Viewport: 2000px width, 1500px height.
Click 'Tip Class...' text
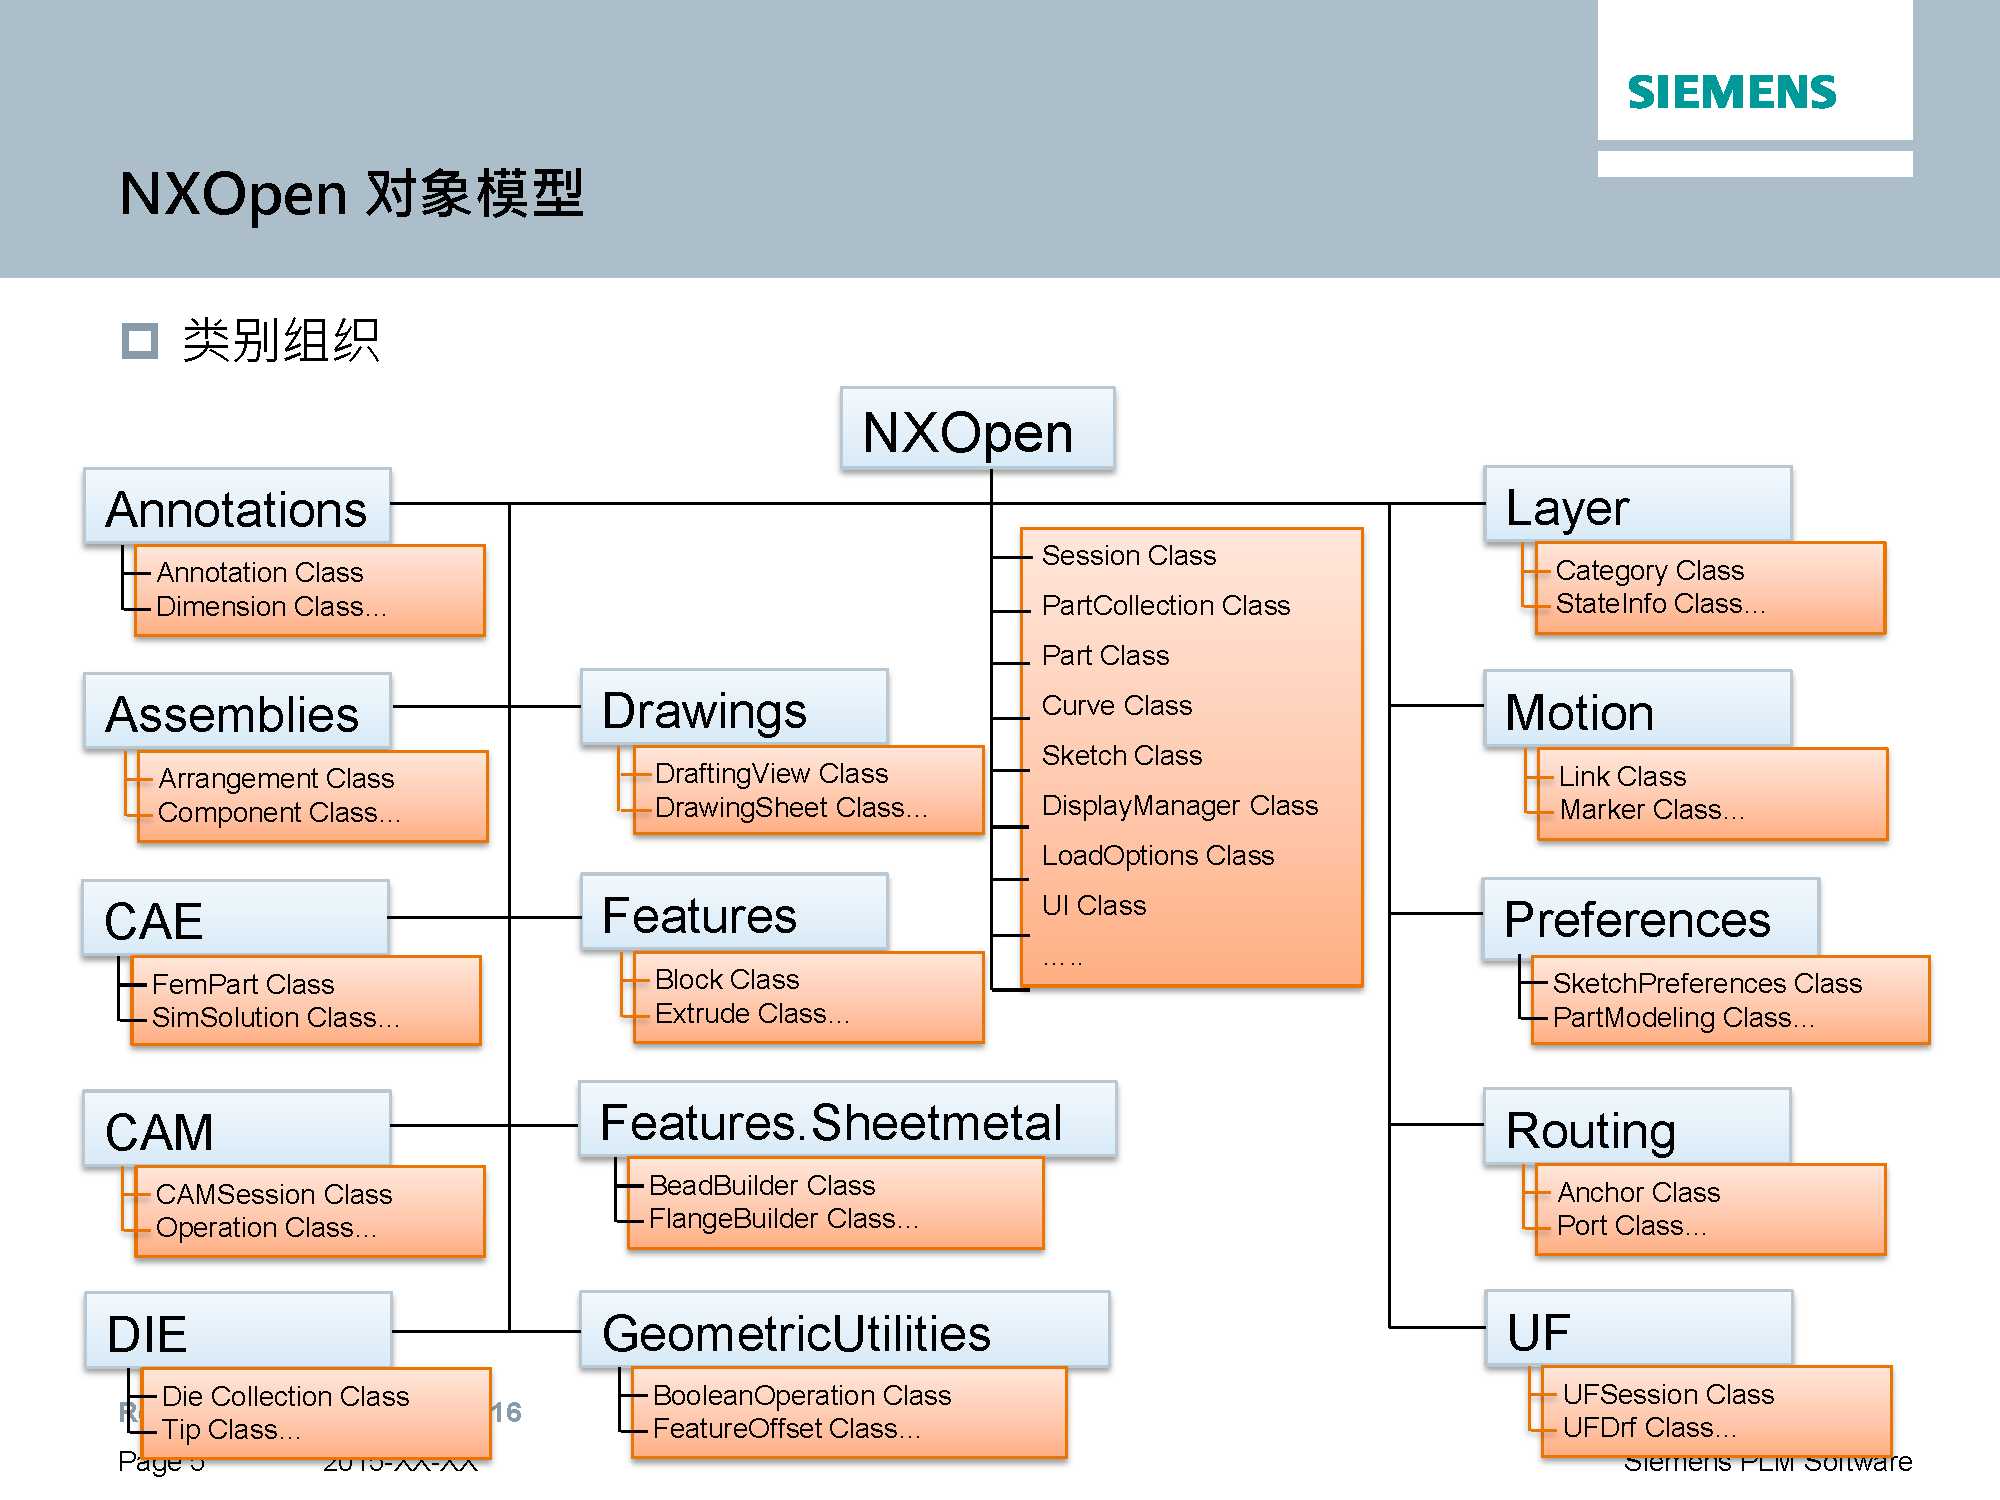click(x=231, y=1429)
